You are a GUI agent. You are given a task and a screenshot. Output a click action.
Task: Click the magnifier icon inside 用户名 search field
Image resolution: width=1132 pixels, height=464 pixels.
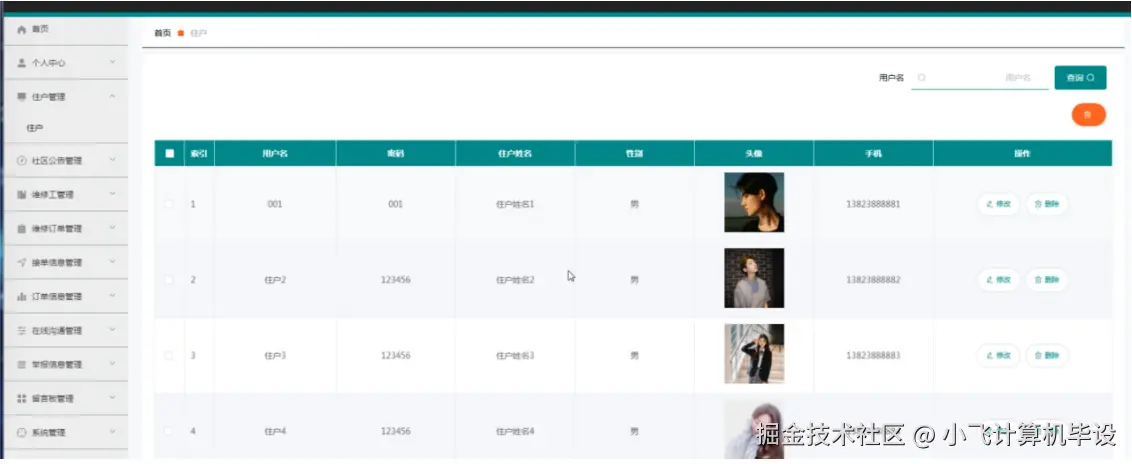pyautogui.click(x=922, y=78)
